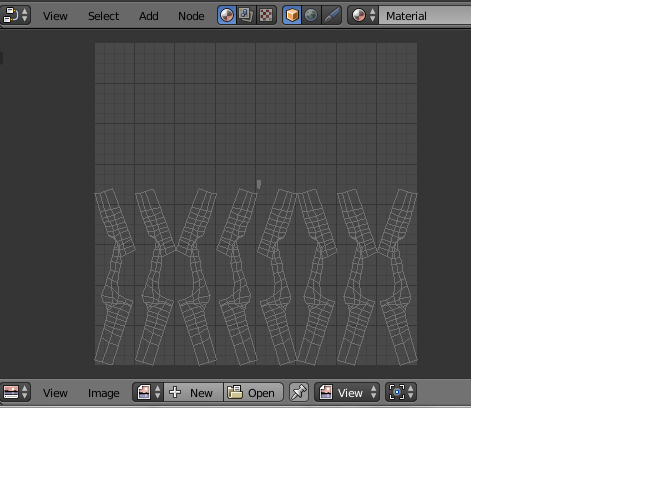This screenshot has height=498, width=661.
Task: Open the Select menu
Action: click(103, 16)
